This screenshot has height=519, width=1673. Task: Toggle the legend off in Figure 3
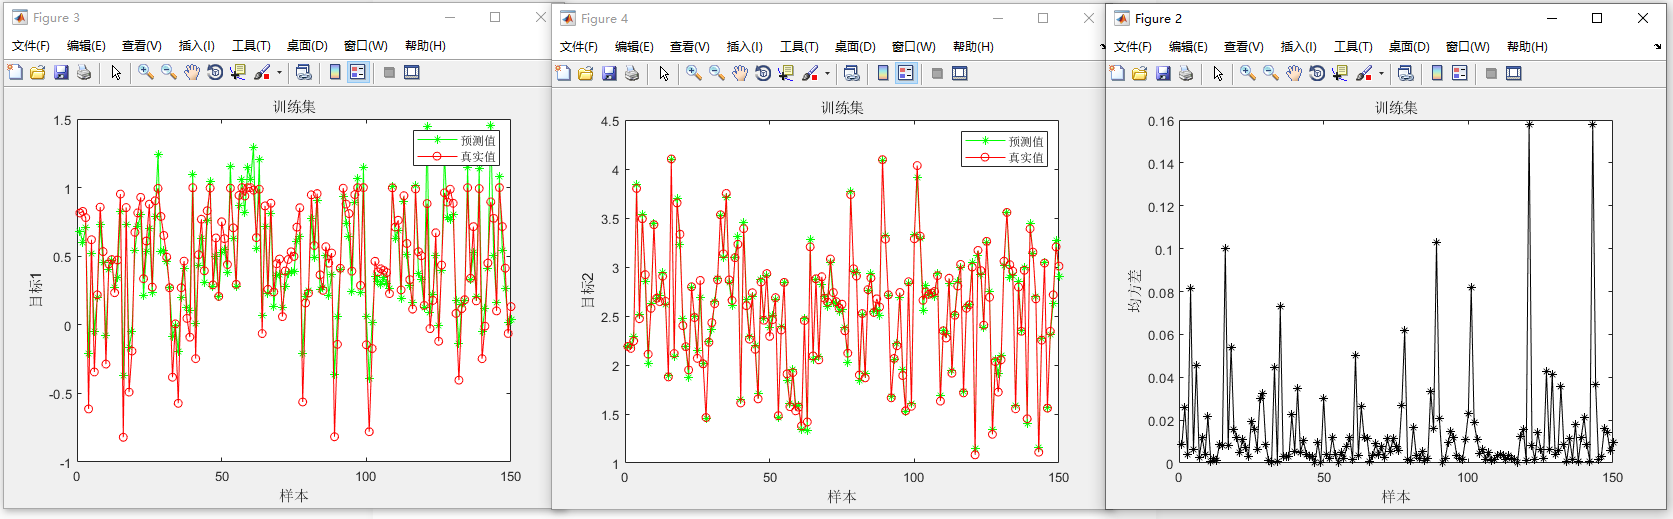358,72
